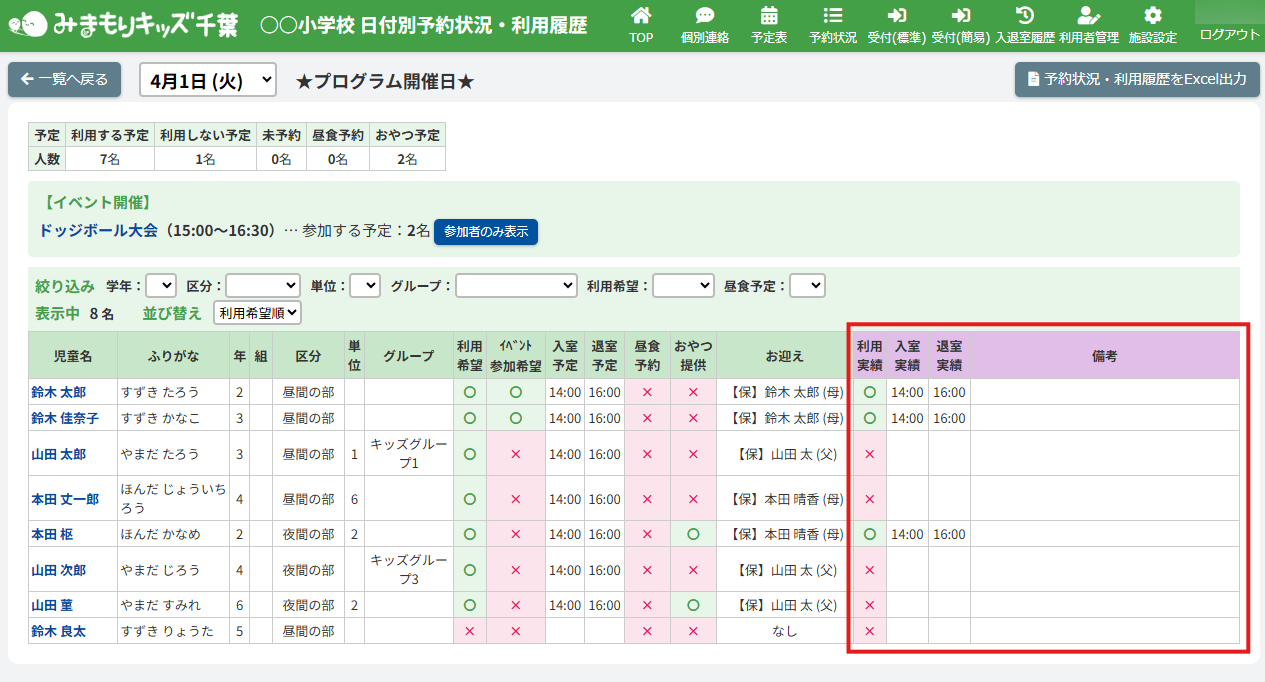Click the 予約状況 list icon
The image size is (1265, 682).
tap(833, 16)
